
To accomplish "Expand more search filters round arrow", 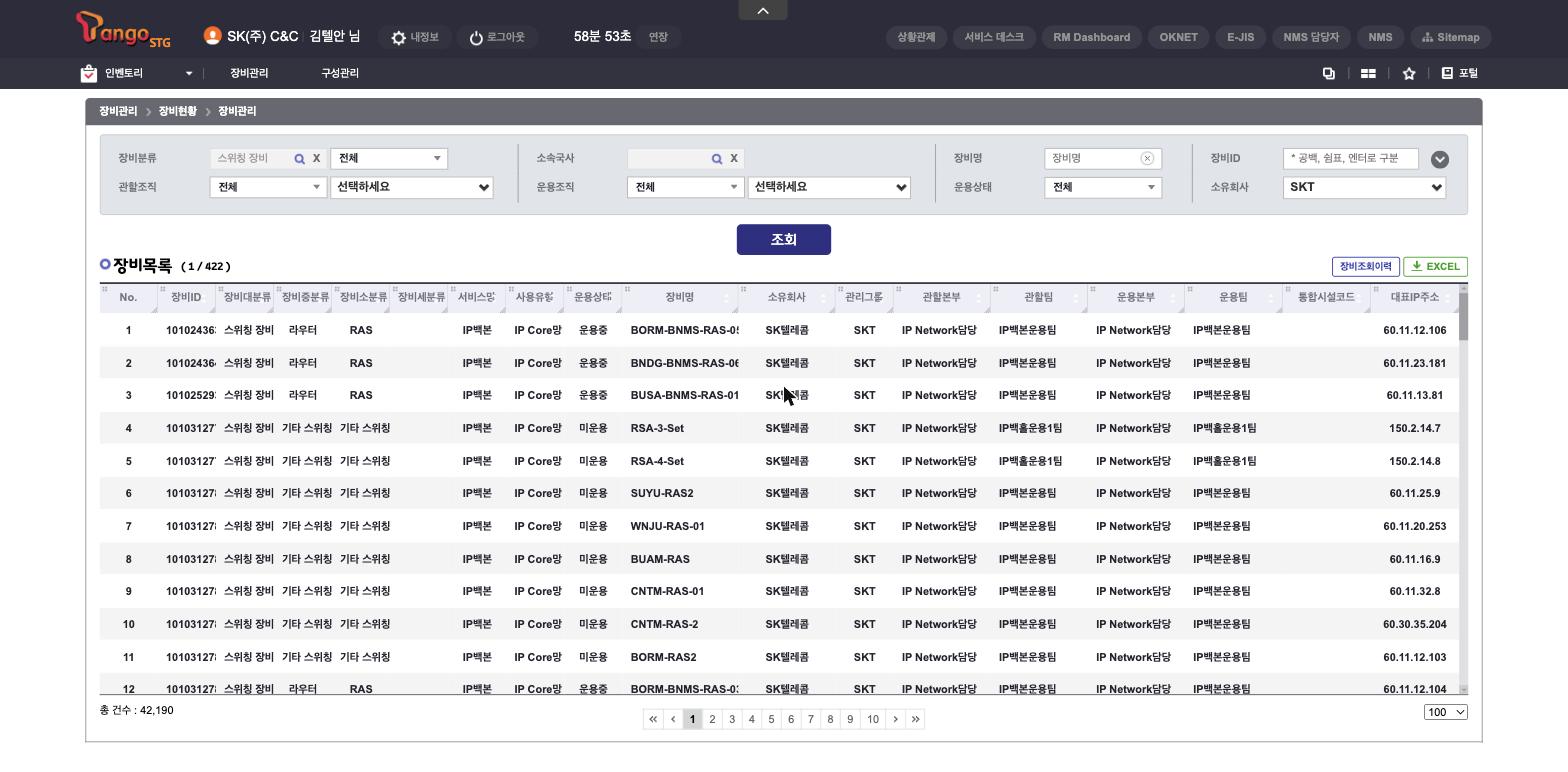I will tap(1440, 159).
